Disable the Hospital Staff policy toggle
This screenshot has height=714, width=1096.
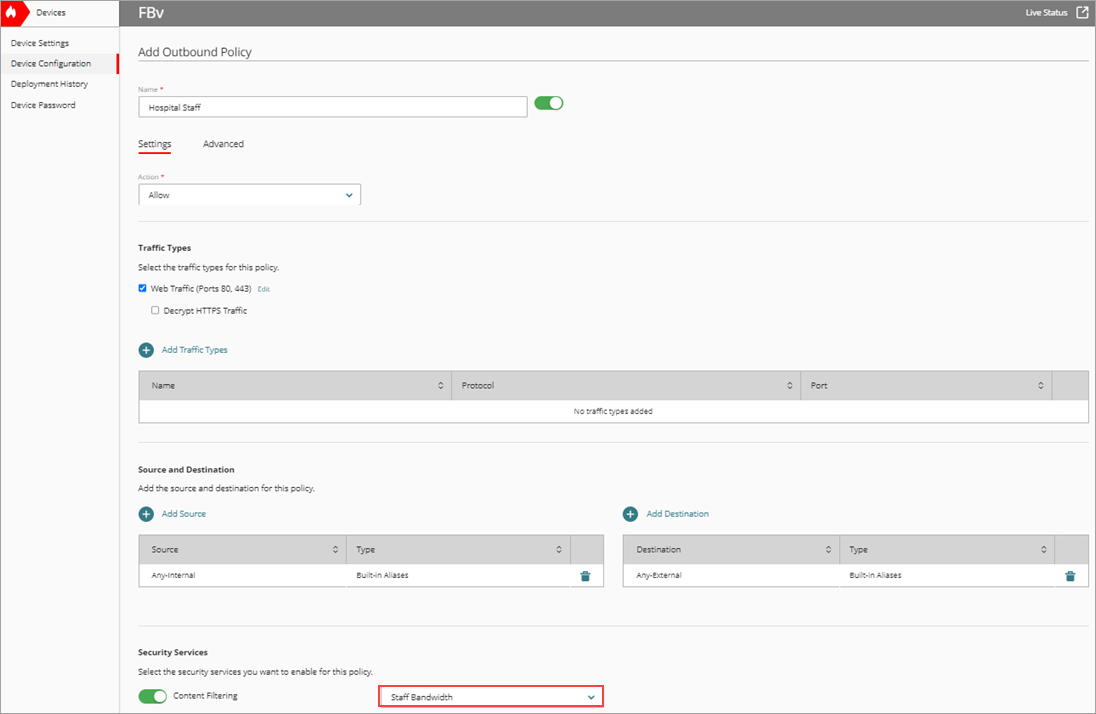coord(548,102)
